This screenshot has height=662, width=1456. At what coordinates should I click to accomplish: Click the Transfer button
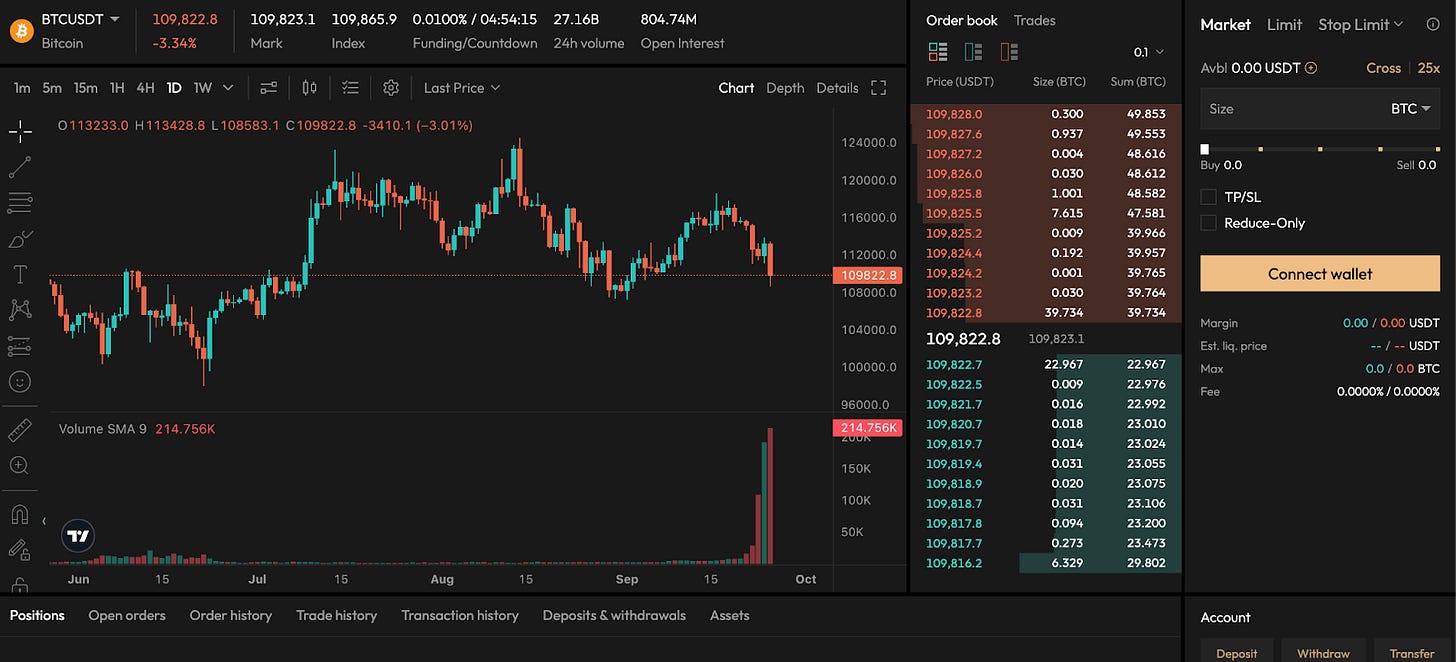pos(1412,652)
